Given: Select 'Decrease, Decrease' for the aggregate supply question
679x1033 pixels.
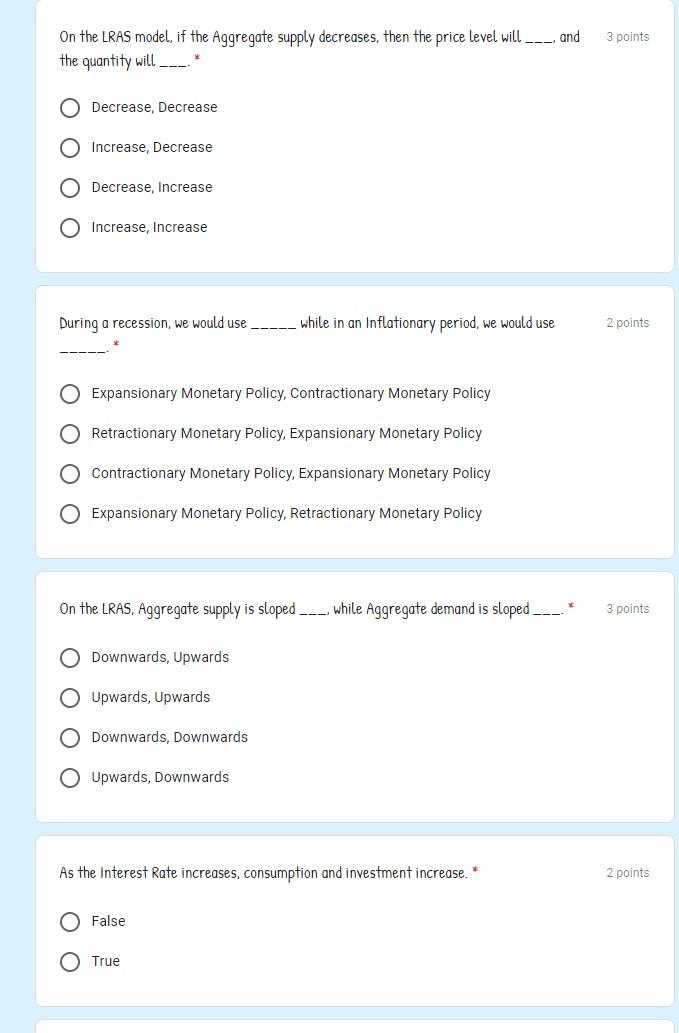Looking at the screenshot, I should 70,107.
